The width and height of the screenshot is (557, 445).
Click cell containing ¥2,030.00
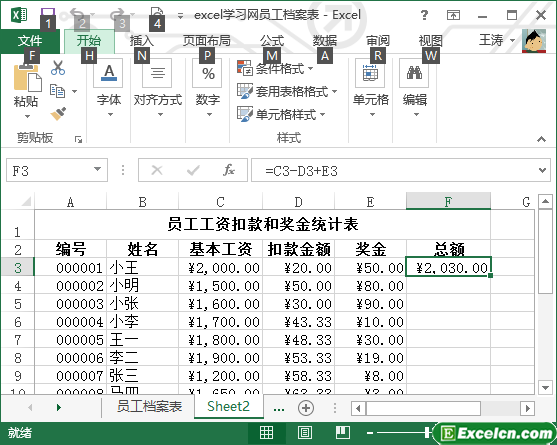tap(448, 267)
